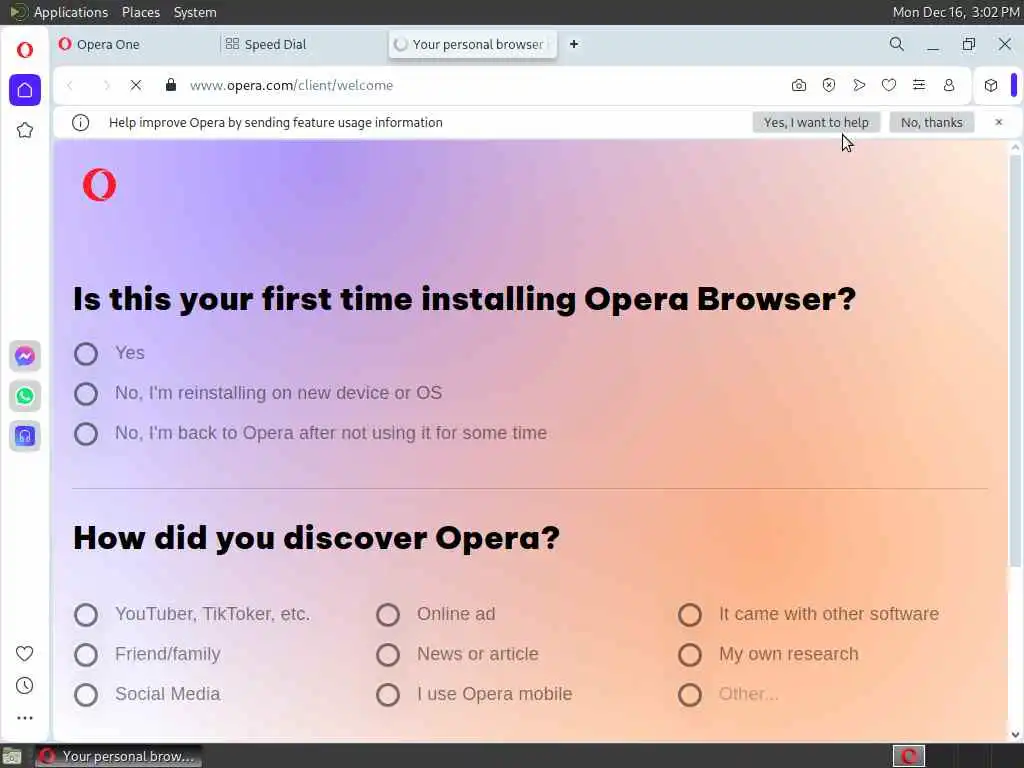Viewport: 1024px width, 768px height.
Task: Open the Extensions cube icon
Action: coord(991,85)
